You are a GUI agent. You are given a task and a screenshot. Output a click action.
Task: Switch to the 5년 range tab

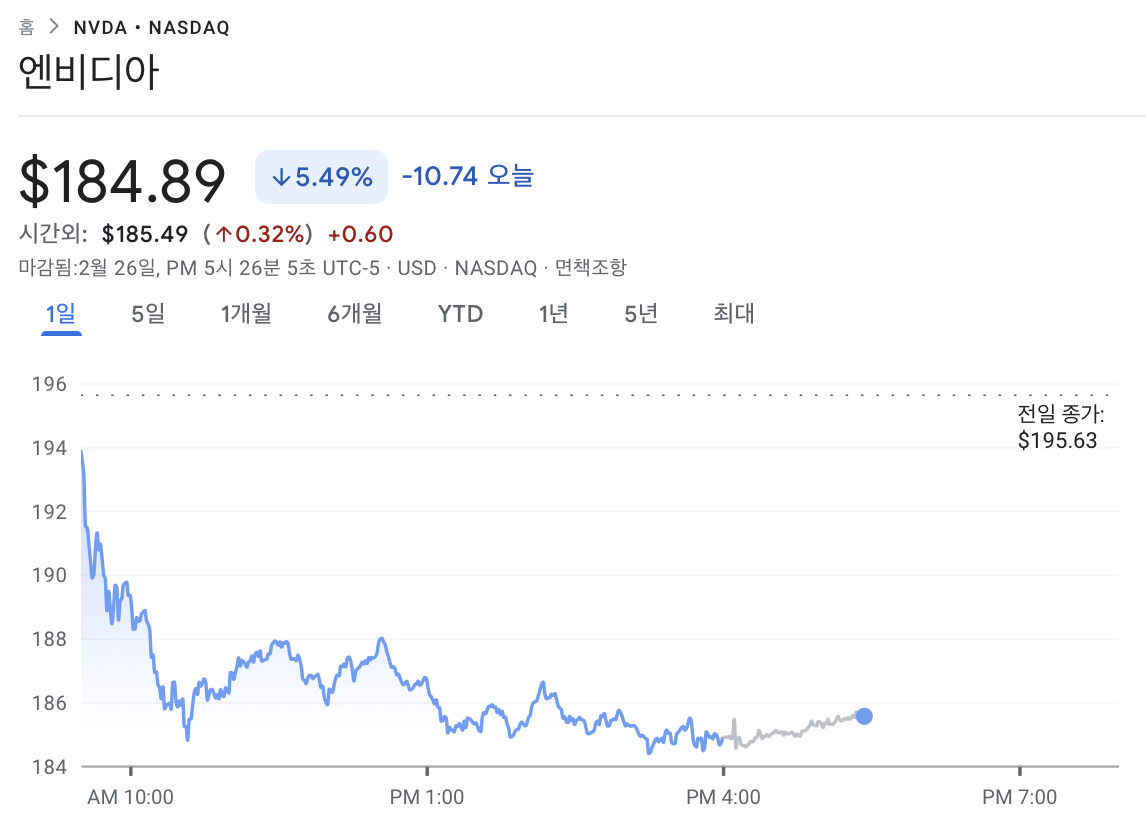(x=641, y=314)
